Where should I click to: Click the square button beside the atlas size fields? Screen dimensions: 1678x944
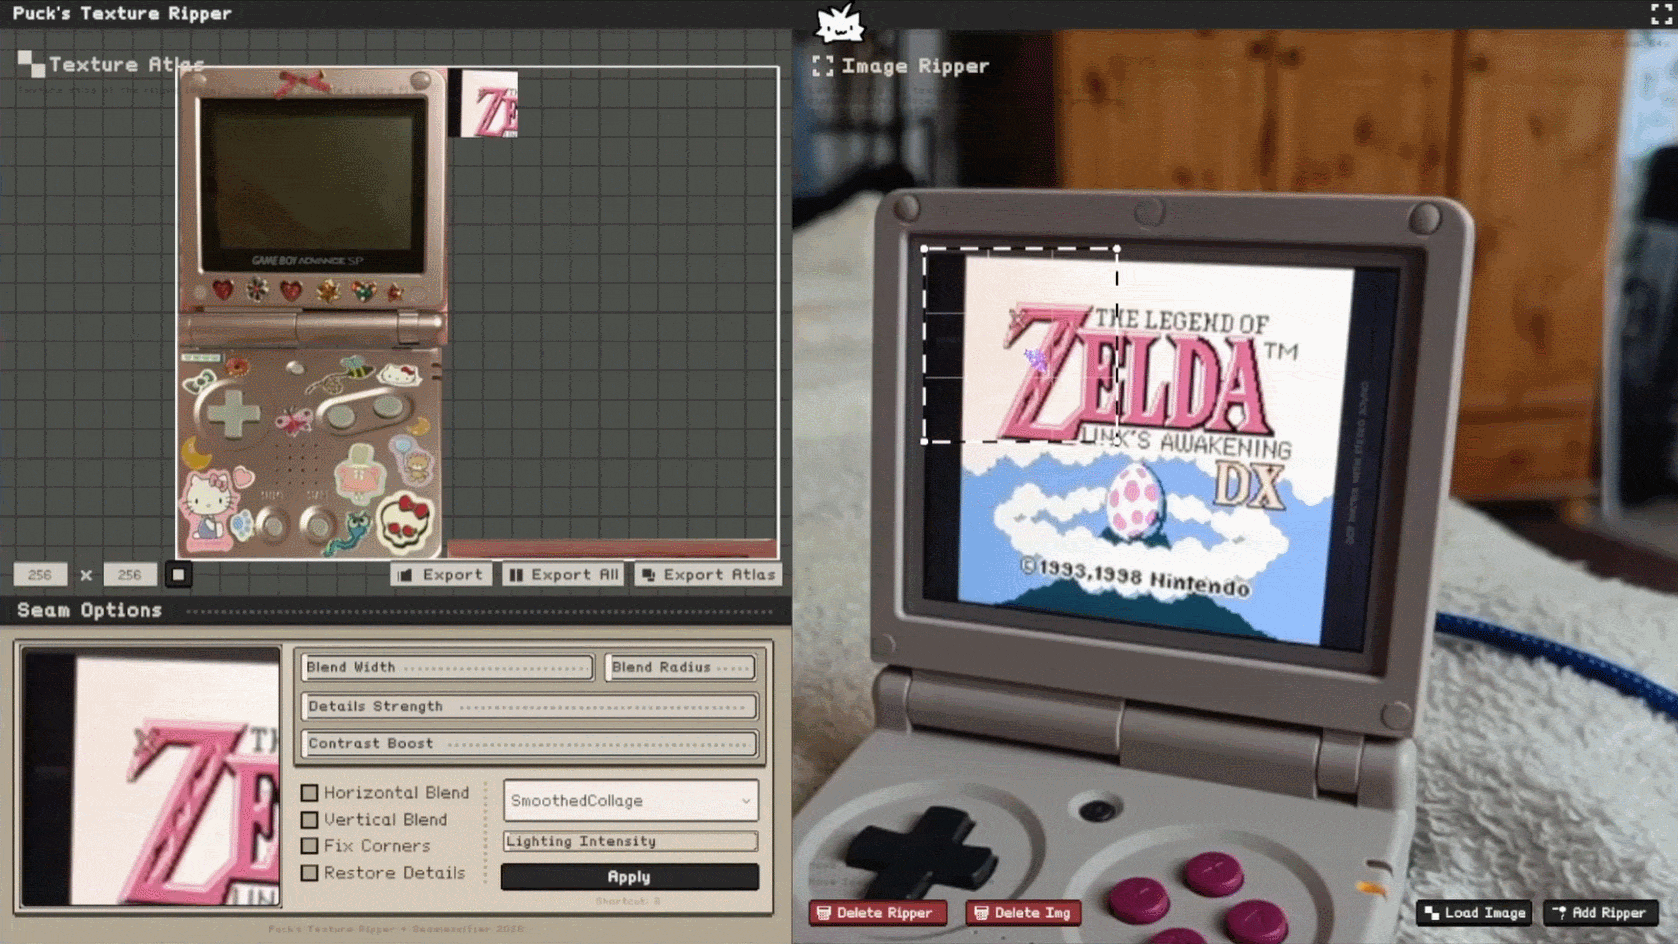click(178, 575)
